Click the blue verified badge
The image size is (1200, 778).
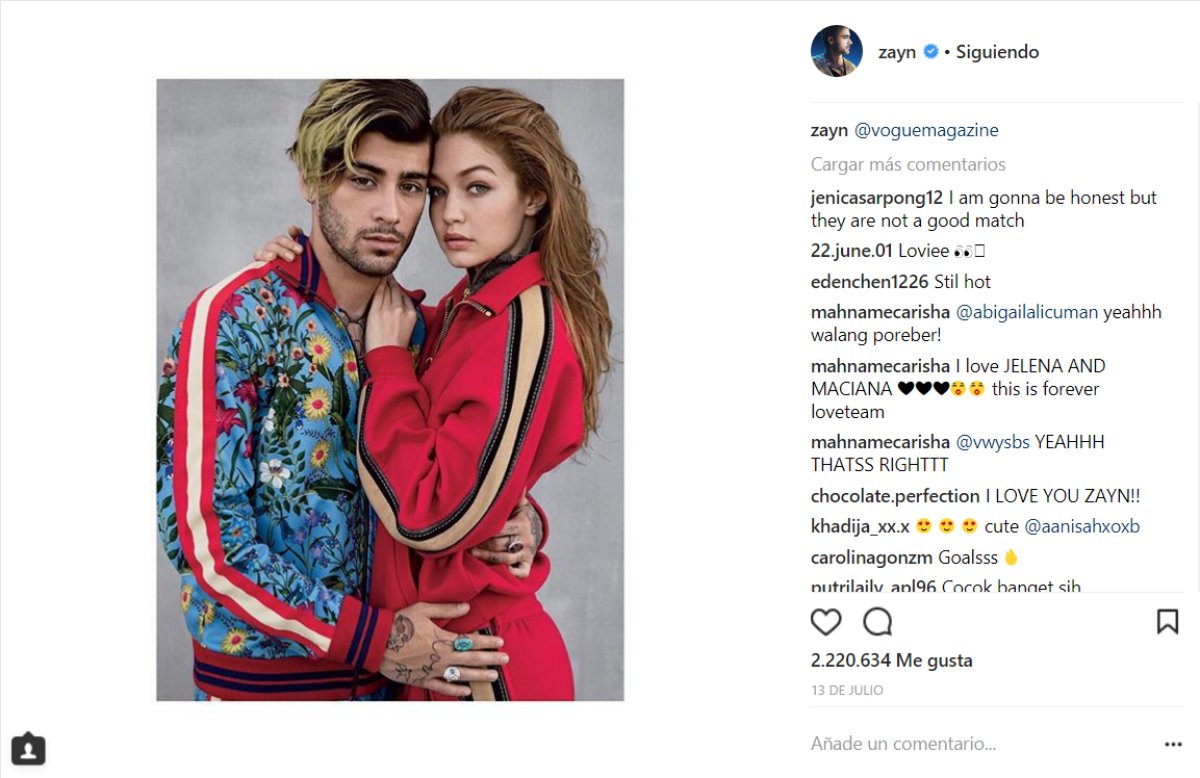(x=930, y=52)
